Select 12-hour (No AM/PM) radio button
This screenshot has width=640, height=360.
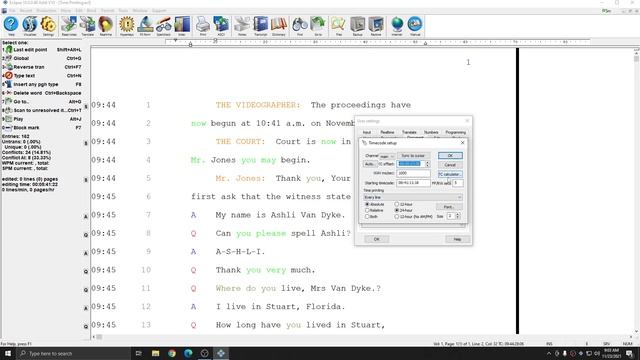click(396, 217)
